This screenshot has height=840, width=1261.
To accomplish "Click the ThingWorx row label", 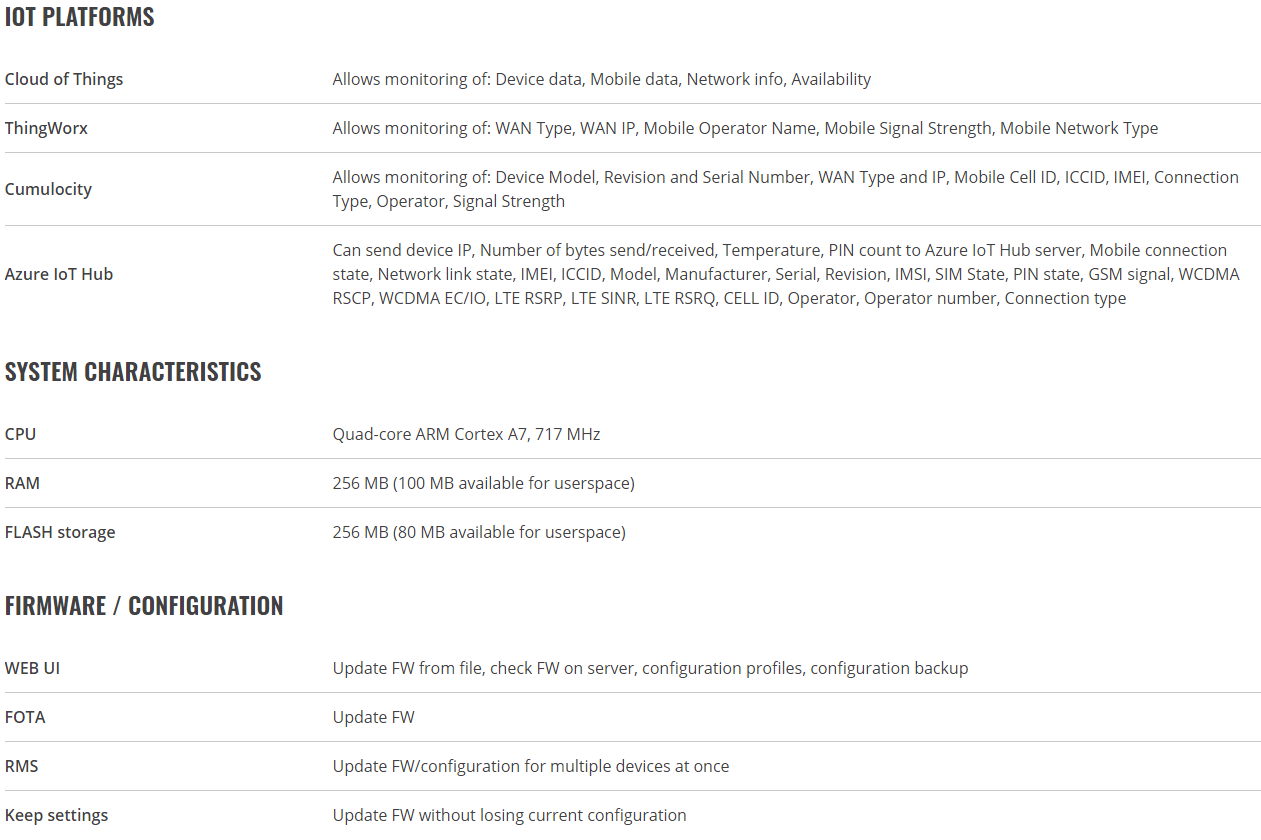I will (46, 128).
